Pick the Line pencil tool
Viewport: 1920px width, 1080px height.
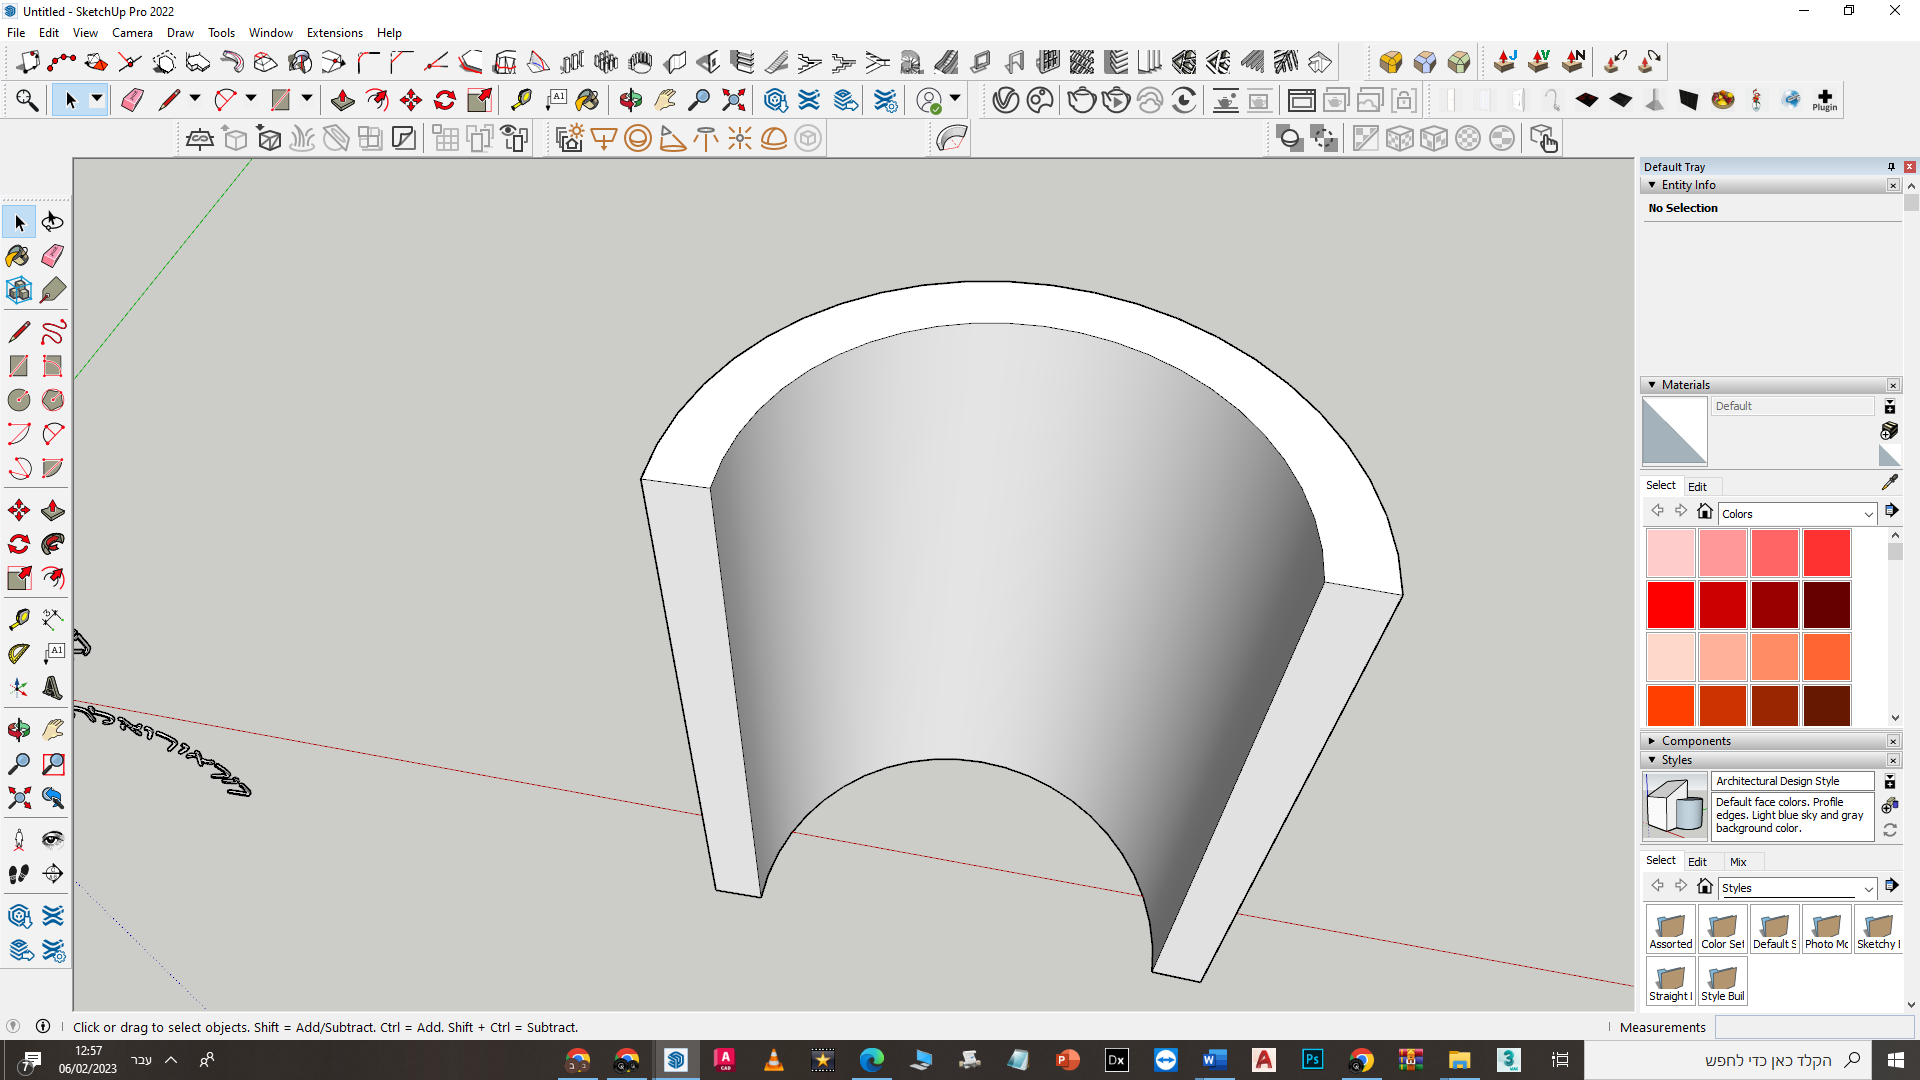[18, 332]
